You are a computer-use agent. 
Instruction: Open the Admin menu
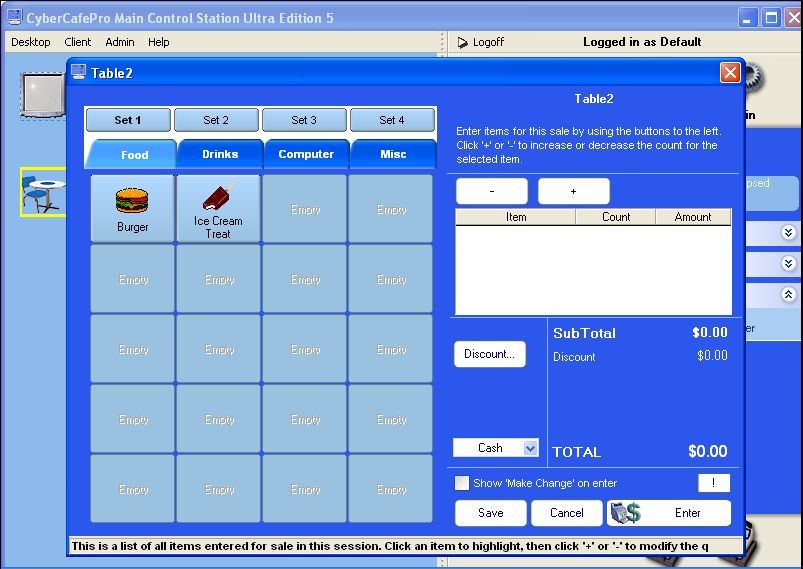tap(120, 42)
